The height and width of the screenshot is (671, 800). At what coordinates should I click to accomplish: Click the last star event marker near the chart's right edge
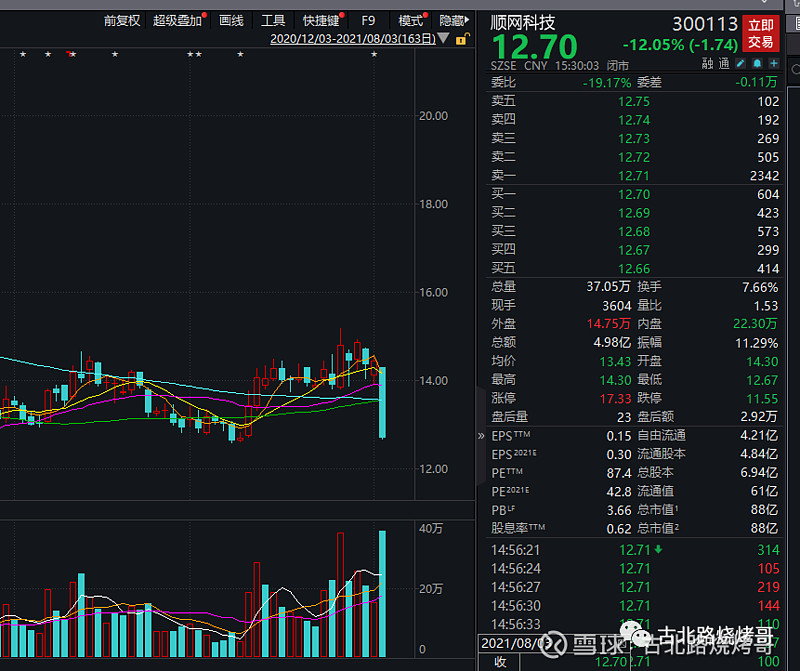(374, 54)
